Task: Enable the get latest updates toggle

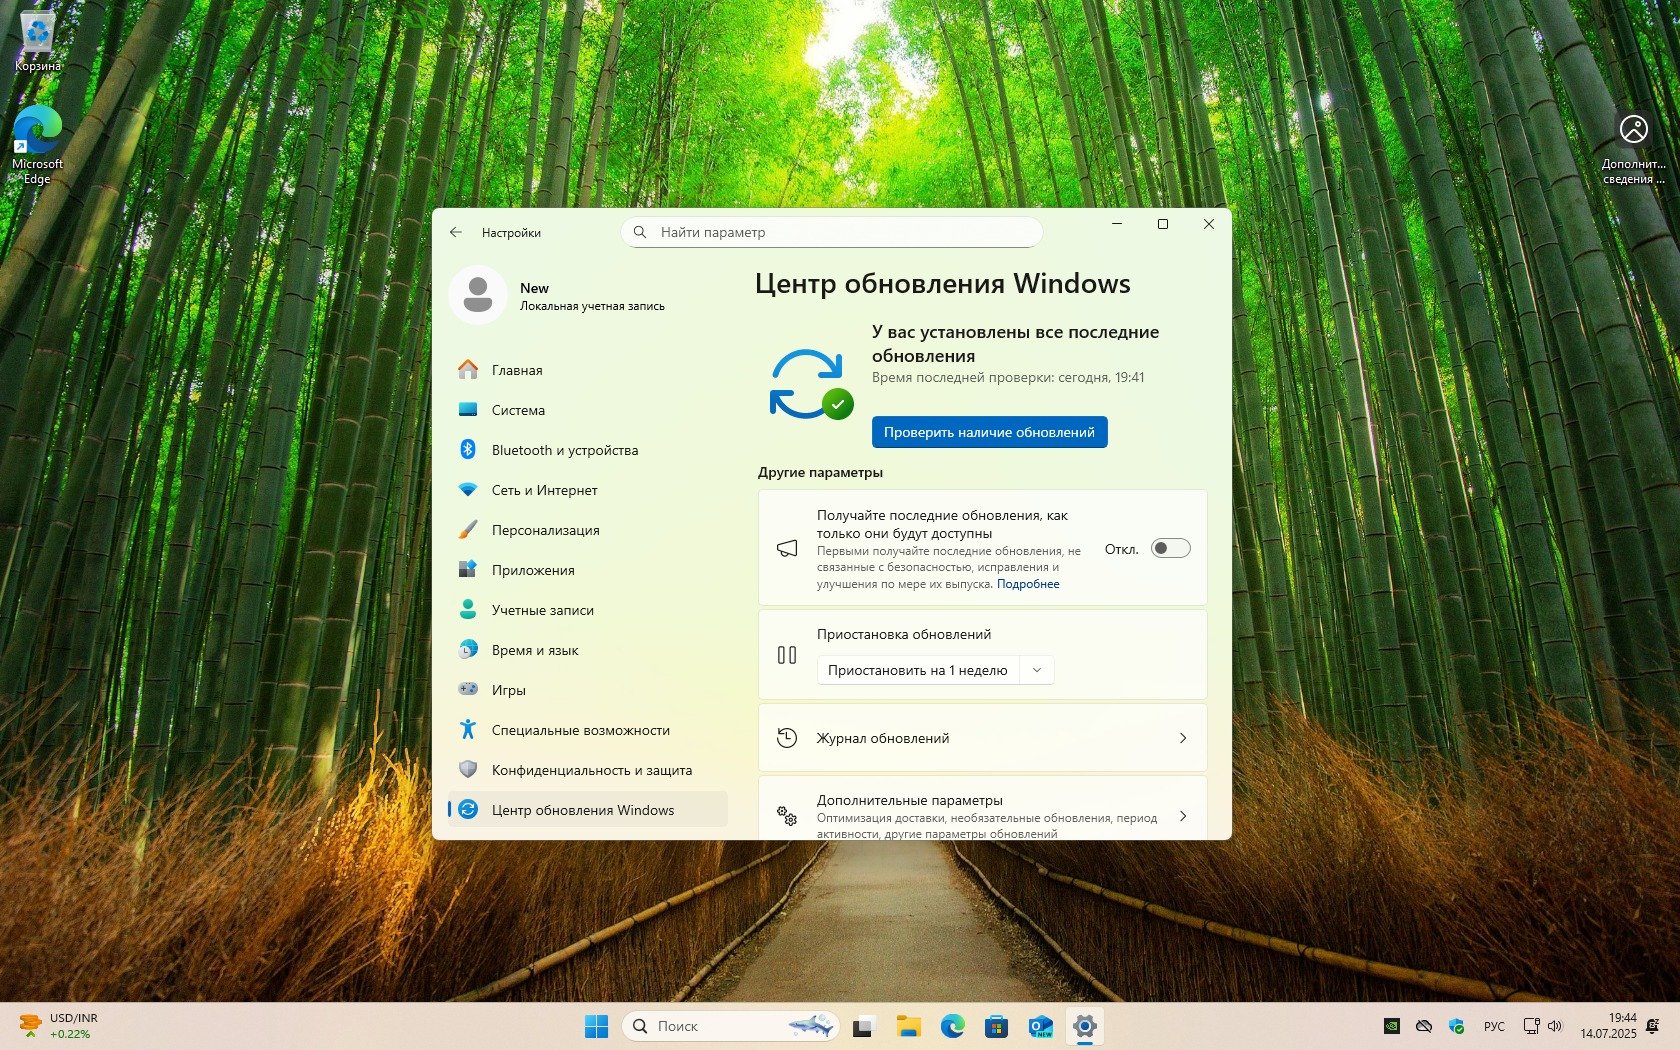Action: tap(1170, 548)
